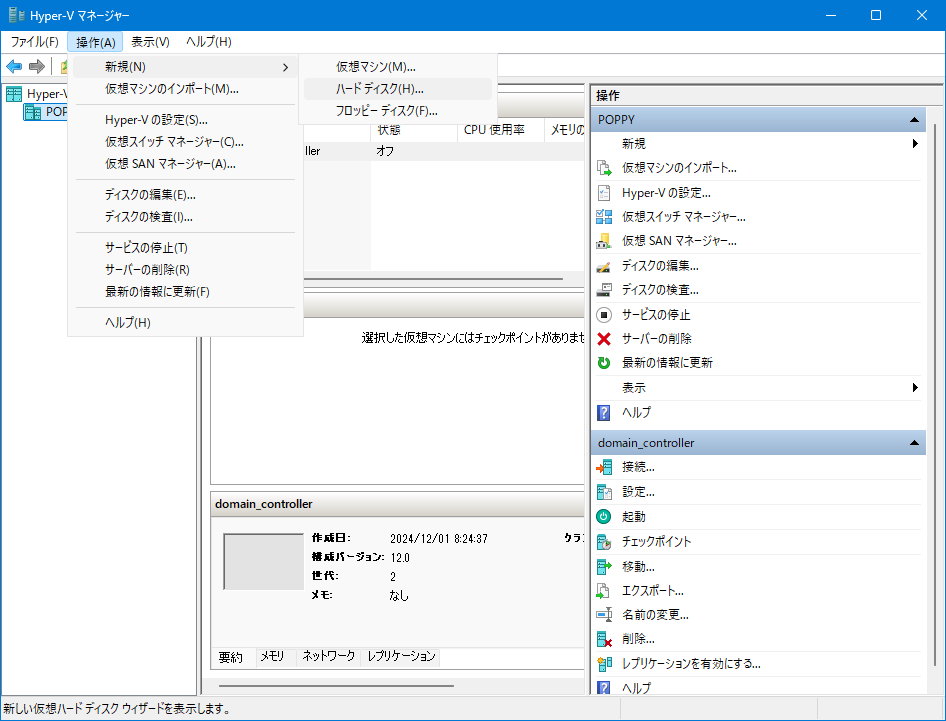The height and width of the screenshot is (721, 946).
Task: Click the green refresh 最新の情報に更新 icon
Action: pyautogui.click(x=604, y=363)
